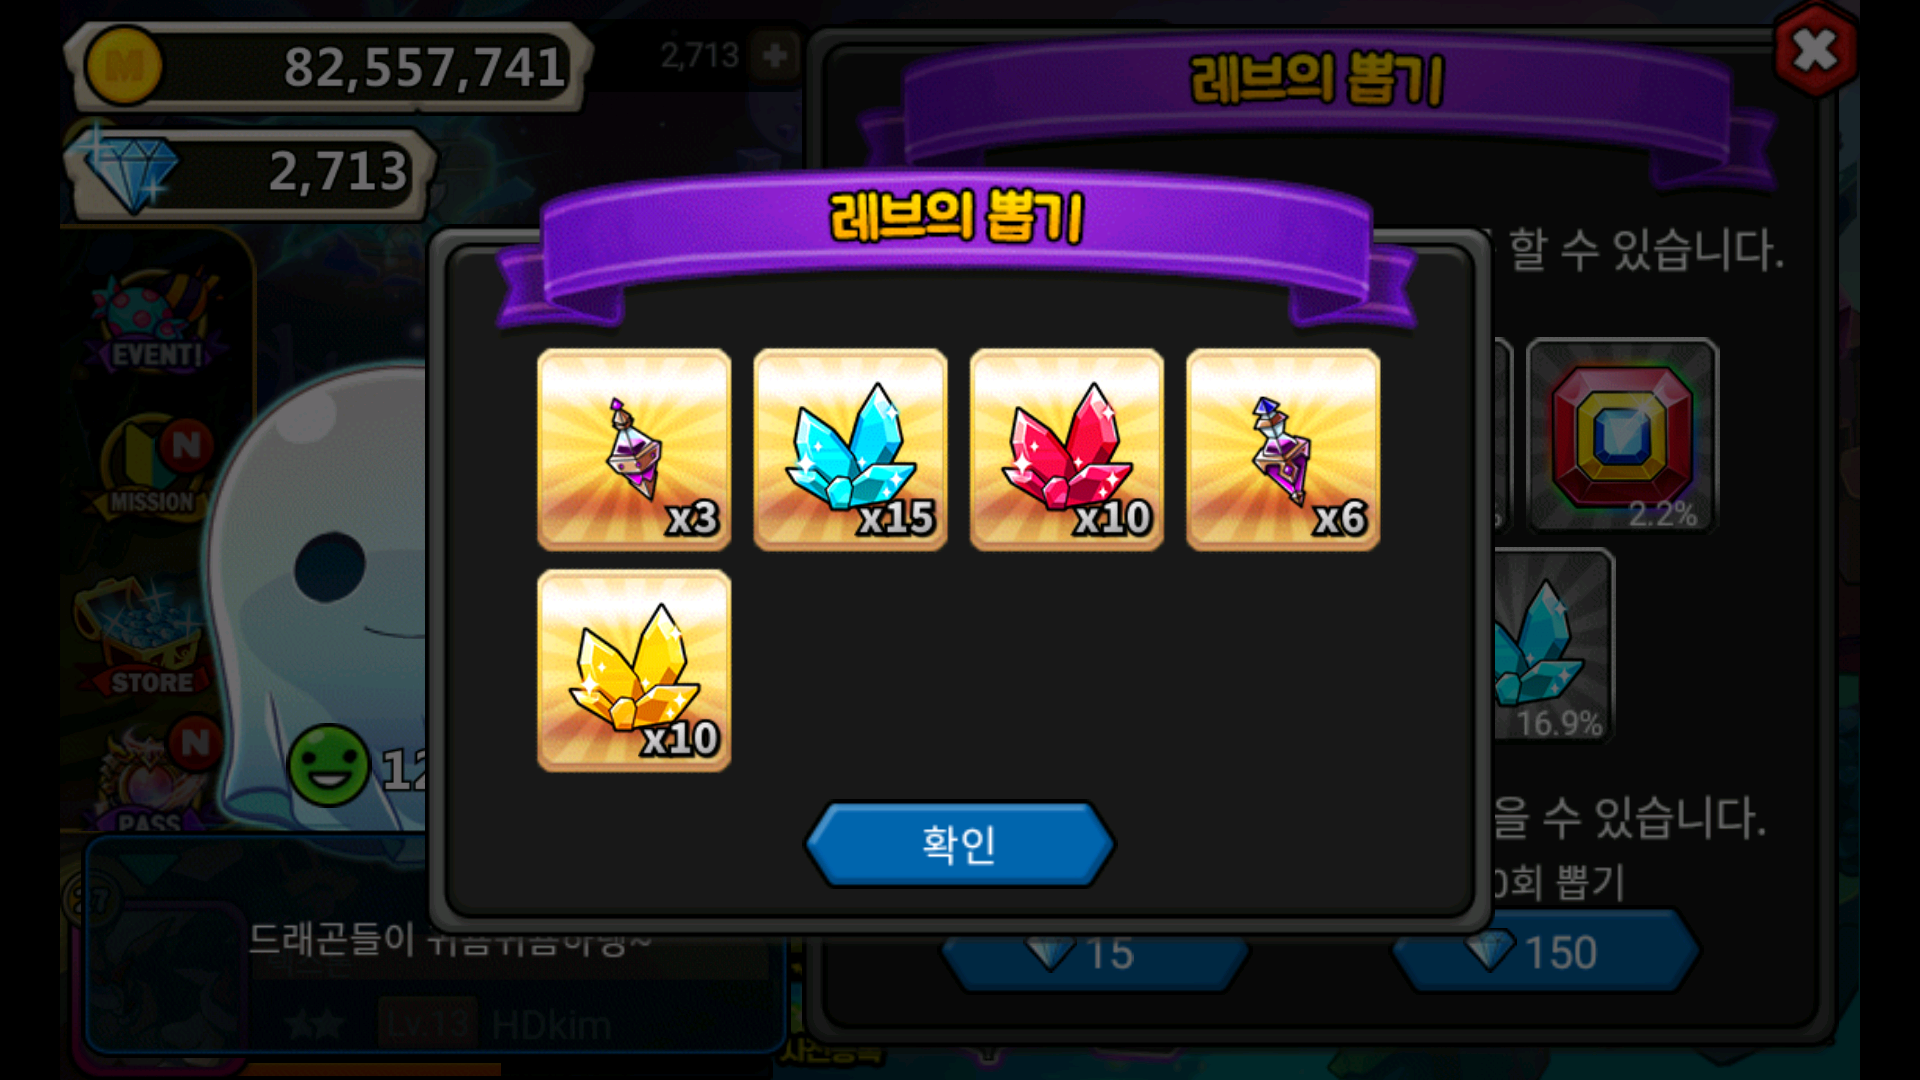Draw ten times for 150 gems
Image resolution: width=1920 pixels, height=1080 pixels.
(x=1545, y=951)
